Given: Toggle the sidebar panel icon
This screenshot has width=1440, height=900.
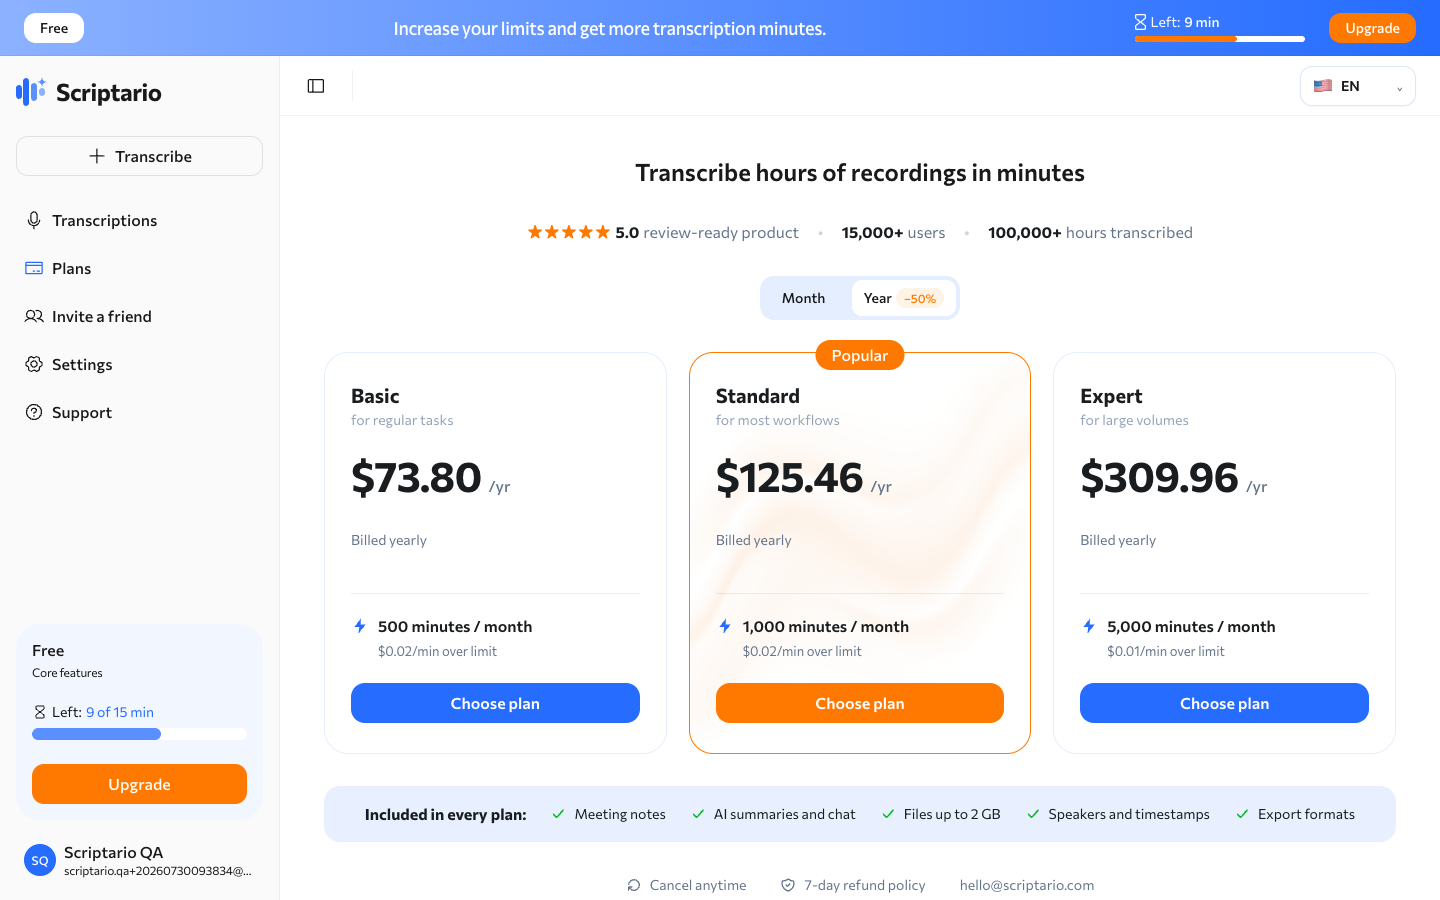Looking at the screenshot, I should pos(316,86).
